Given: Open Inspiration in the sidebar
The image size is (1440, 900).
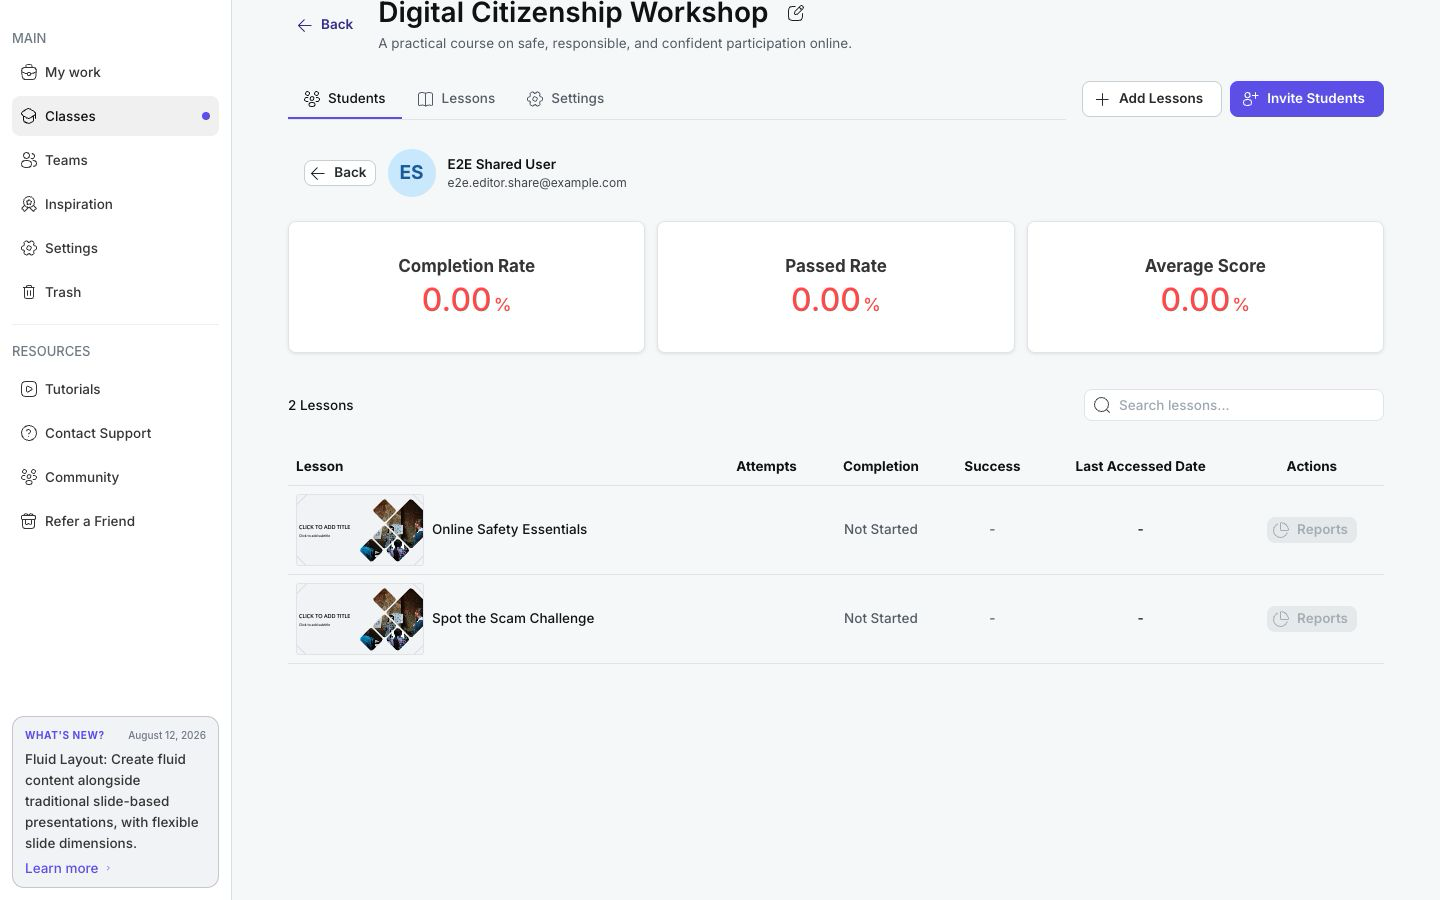Looking at the screenshot, I should (115, 204).
